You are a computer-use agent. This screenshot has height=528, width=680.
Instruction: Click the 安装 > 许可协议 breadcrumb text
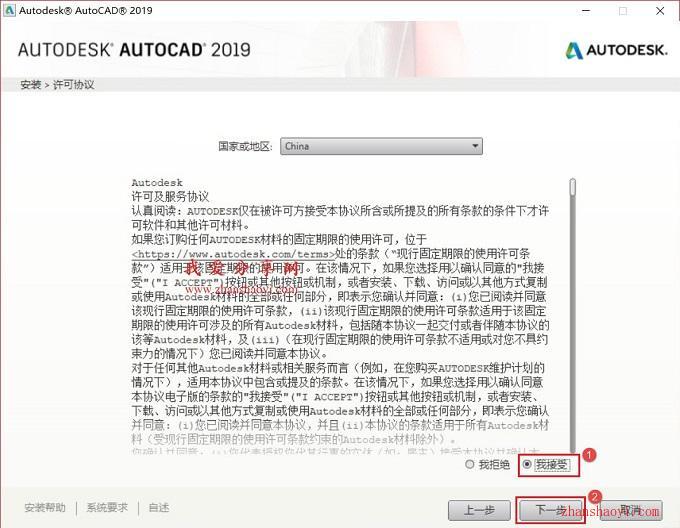(57, 85)
